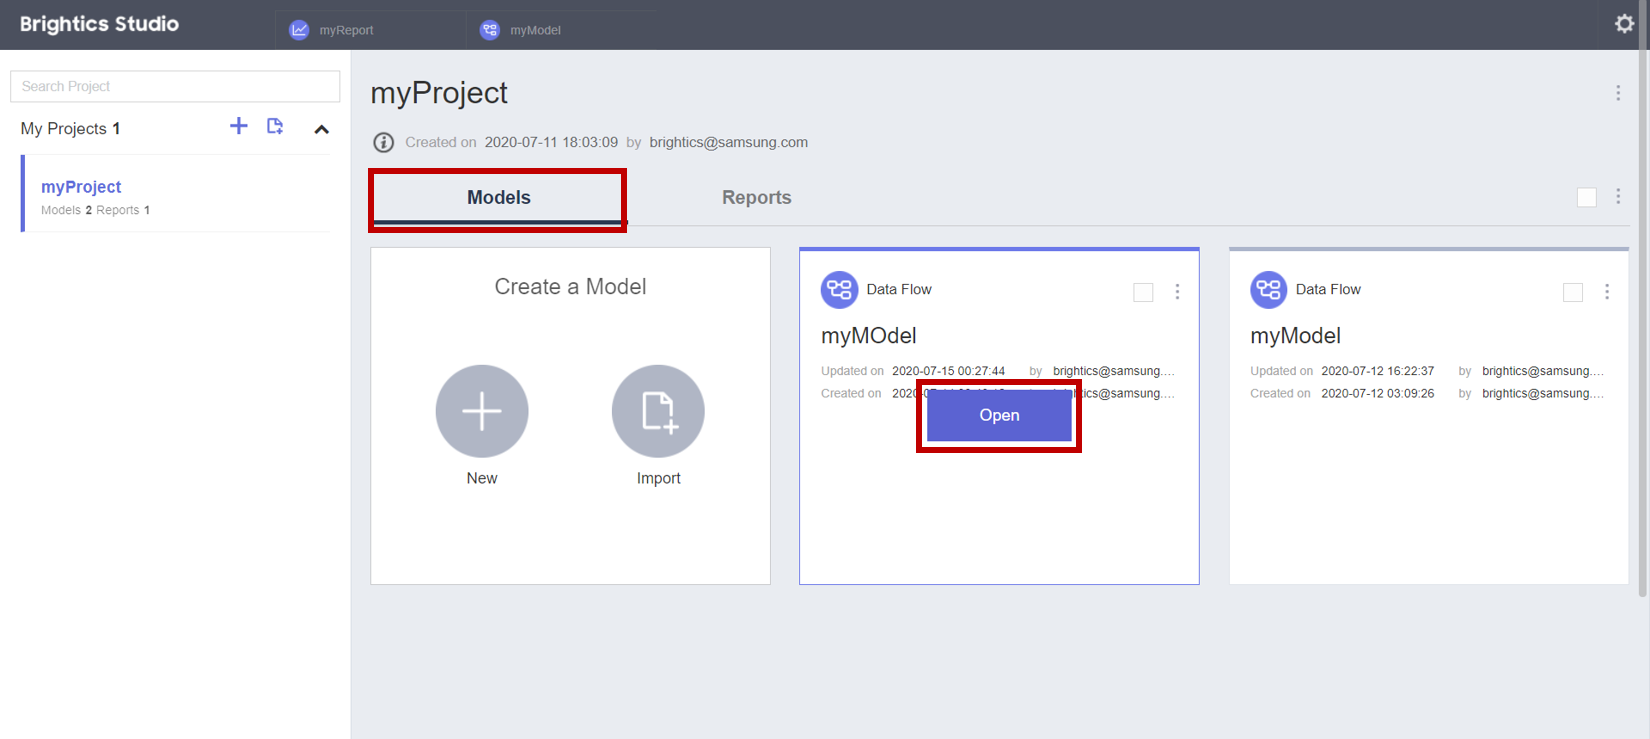Open the settings gear icon
This screenshot has width=1650, height=739.
tap(1624, 24)
